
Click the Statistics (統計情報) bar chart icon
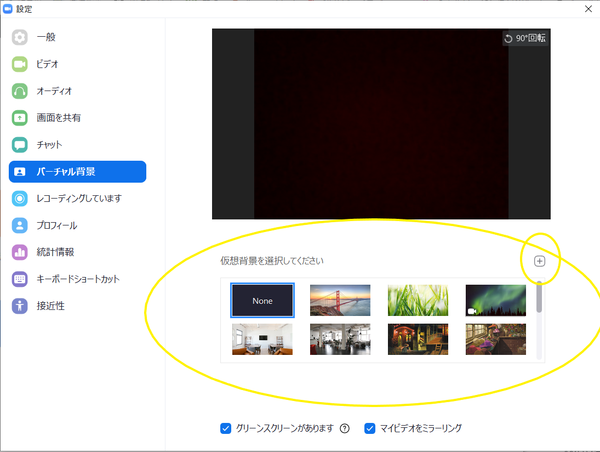tap(20, 252)
